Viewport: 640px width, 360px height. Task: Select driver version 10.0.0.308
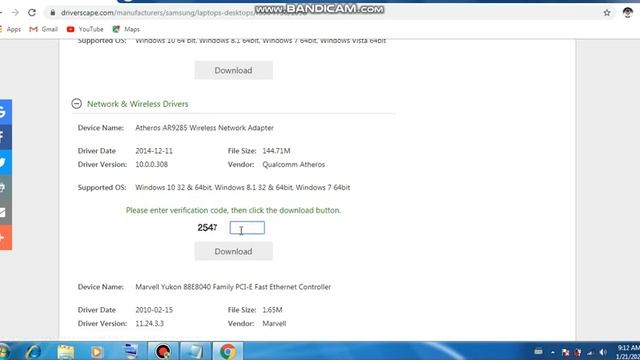tap(151, 164)
